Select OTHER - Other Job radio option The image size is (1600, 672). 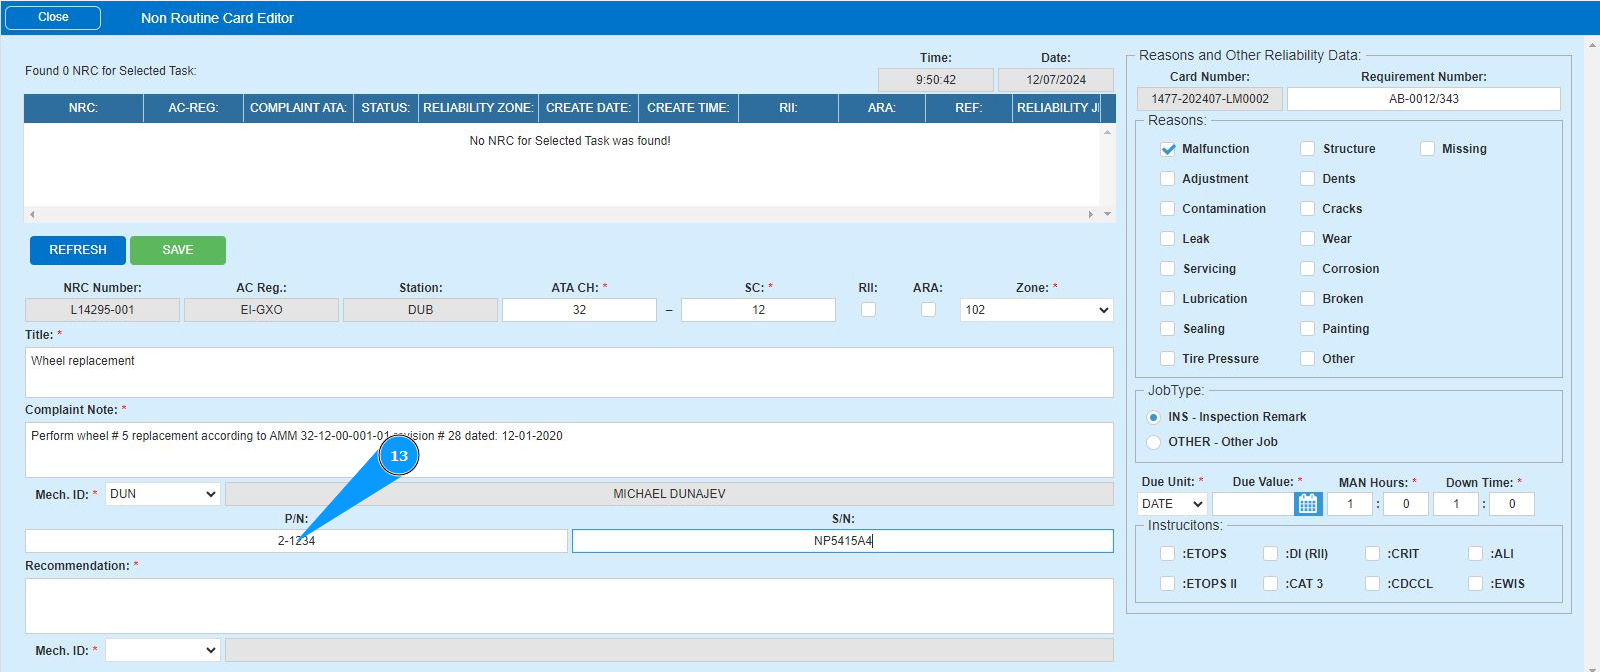(1153, 442)
